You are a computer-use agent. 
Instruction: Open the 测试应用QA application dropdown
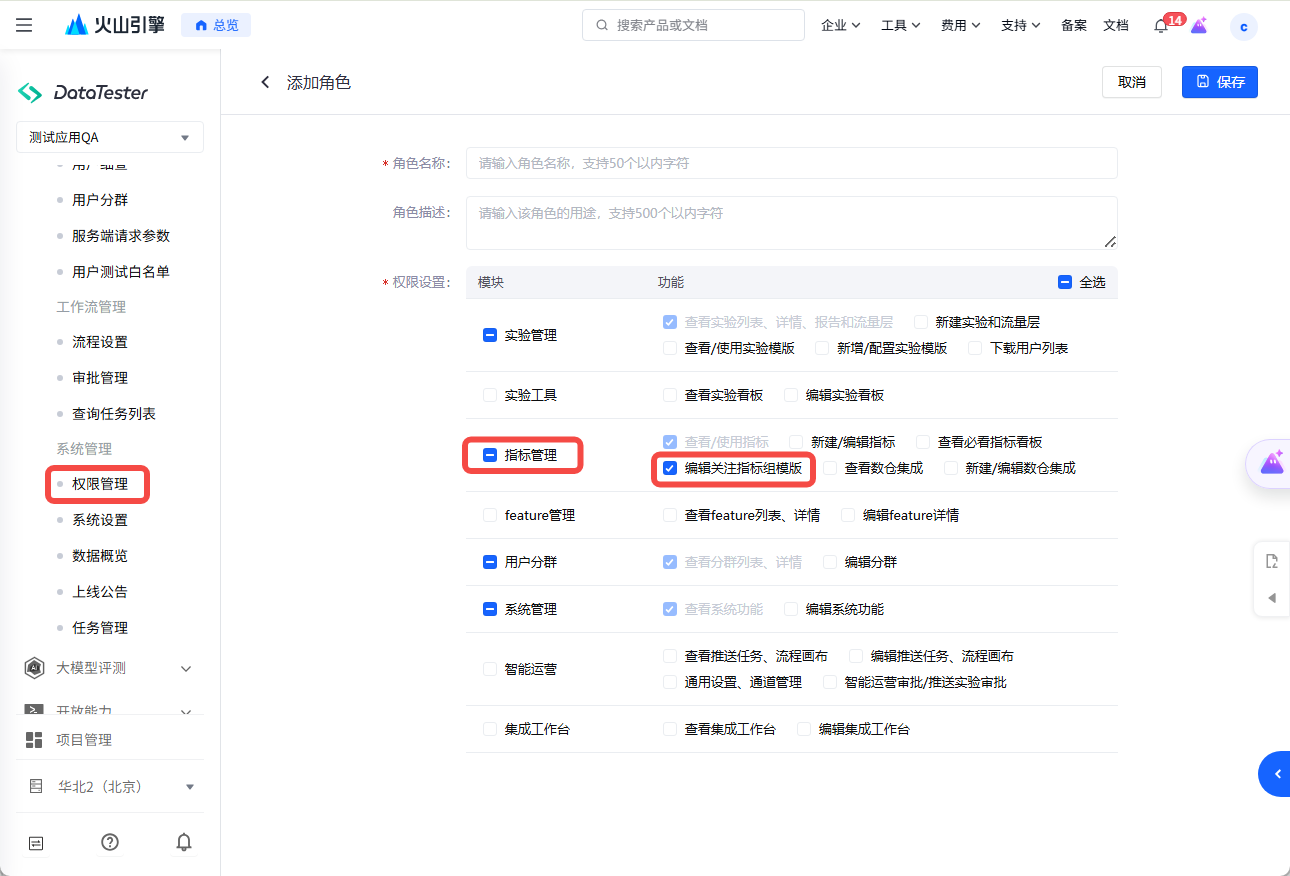(x=110, y=137)
